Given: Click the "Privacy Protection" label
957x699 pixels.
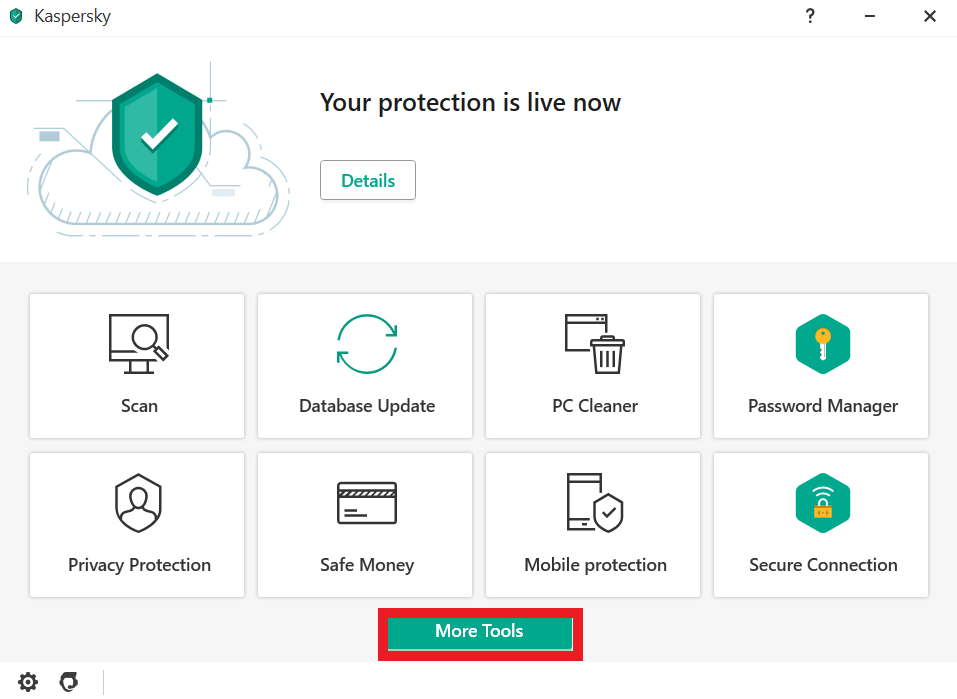Looking at the screenshot, I should tap(139, 565).
